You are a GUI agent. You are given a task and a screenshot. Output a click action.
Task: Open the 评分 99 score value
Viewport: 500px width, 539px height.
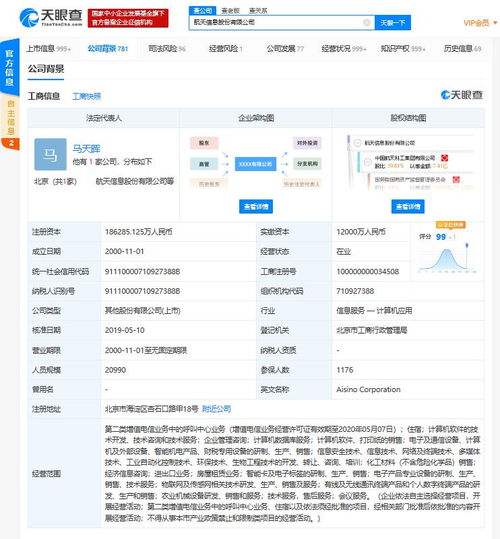[x=441, y=236]
